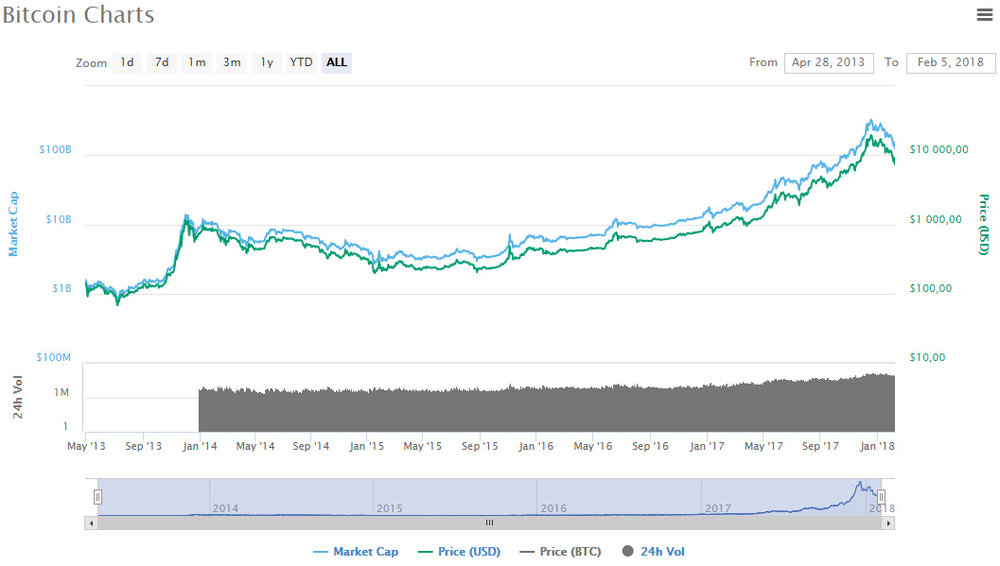This screenshot has width=1000, height=566.
Task: Click the vertical Price (USD) axis title
Action: click(x=984, y=225)
